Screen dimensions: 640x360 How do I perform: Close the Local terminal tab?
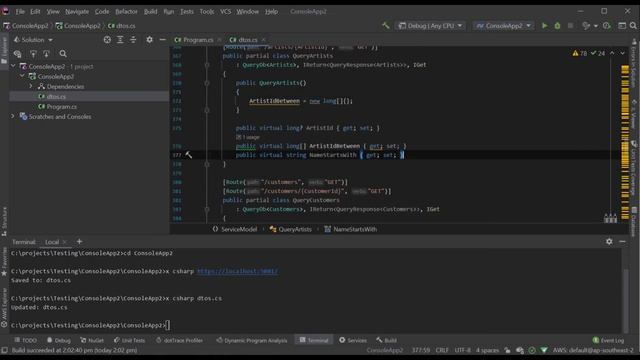point(64,242)
